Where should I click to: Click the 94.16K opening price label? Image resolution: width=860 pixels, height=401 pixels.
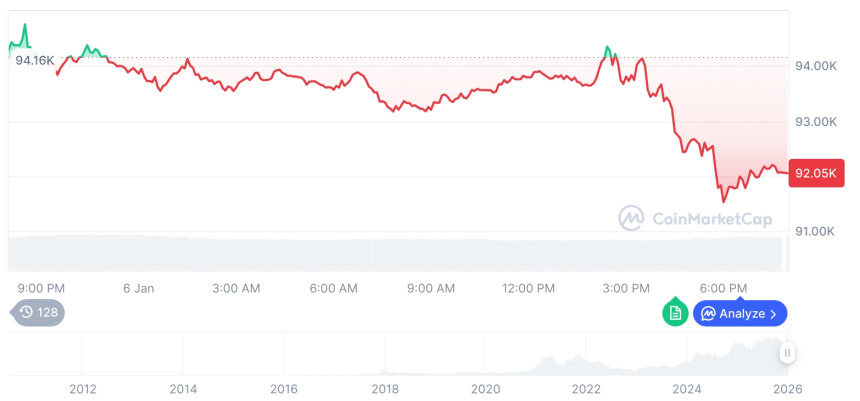(35, 60)
